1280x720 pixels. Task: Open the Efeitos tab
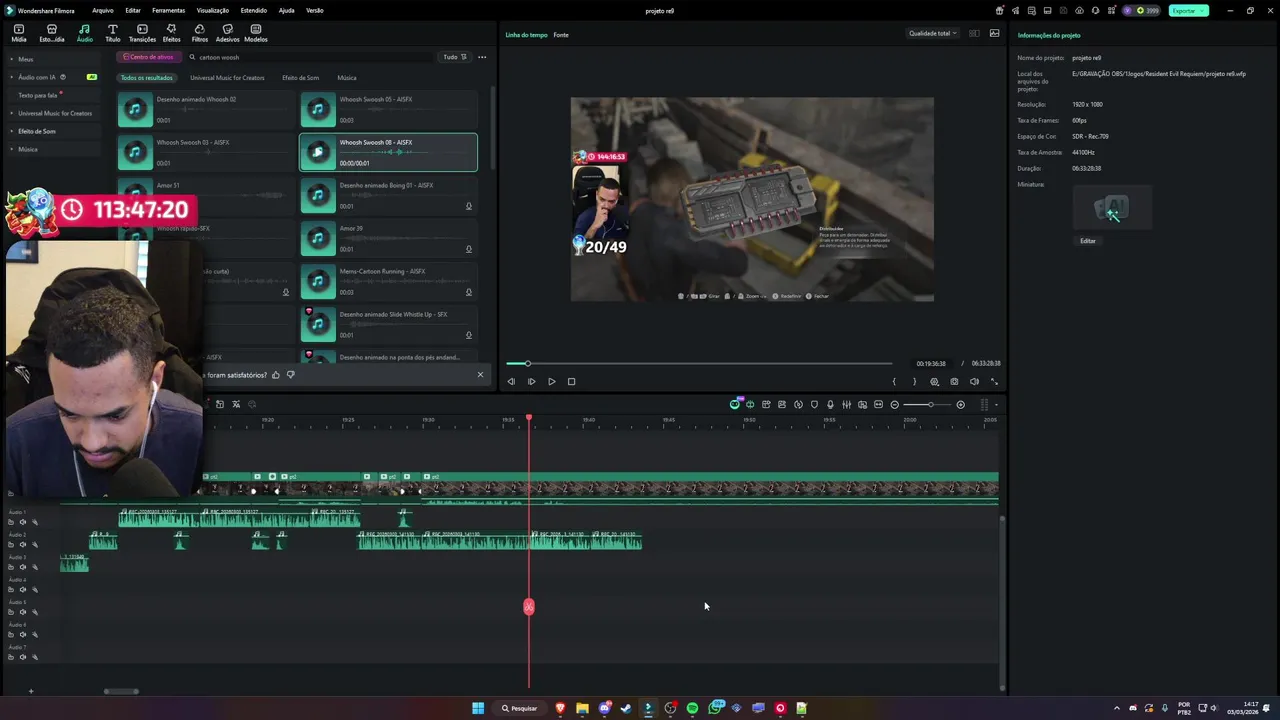171,33
